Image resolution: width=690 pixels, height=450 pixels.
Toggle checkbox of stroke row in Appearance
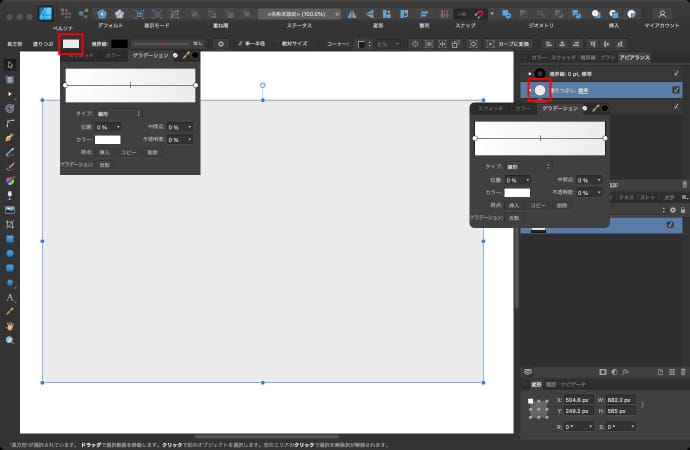coord(676,73)
